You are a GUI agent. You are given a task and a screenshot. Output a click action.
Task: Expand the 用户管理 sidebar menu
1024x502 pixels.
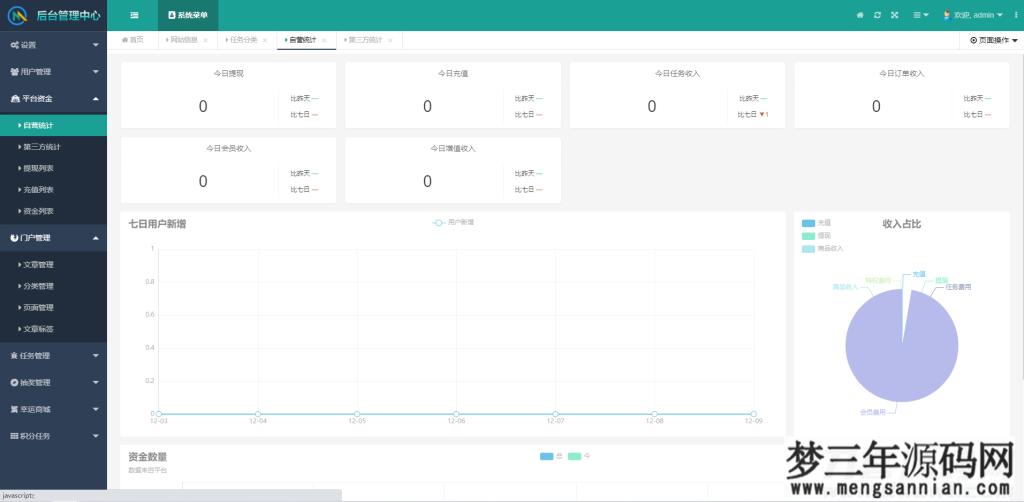point(53,72)
